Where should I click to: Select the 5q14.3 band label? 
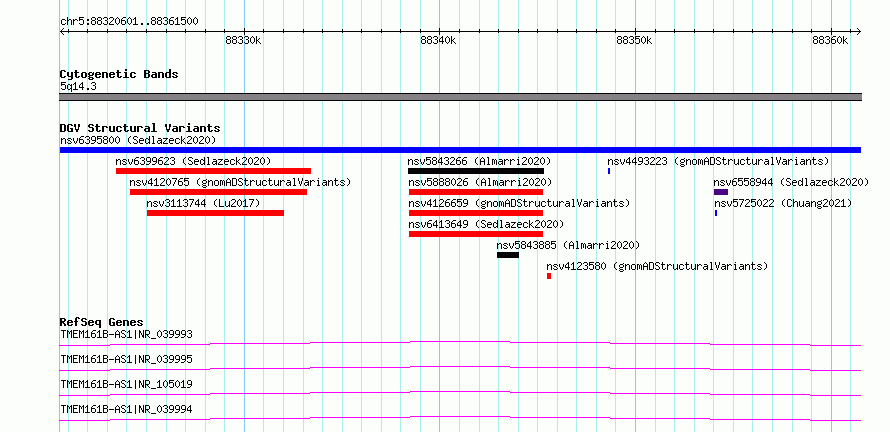[78, 86]
